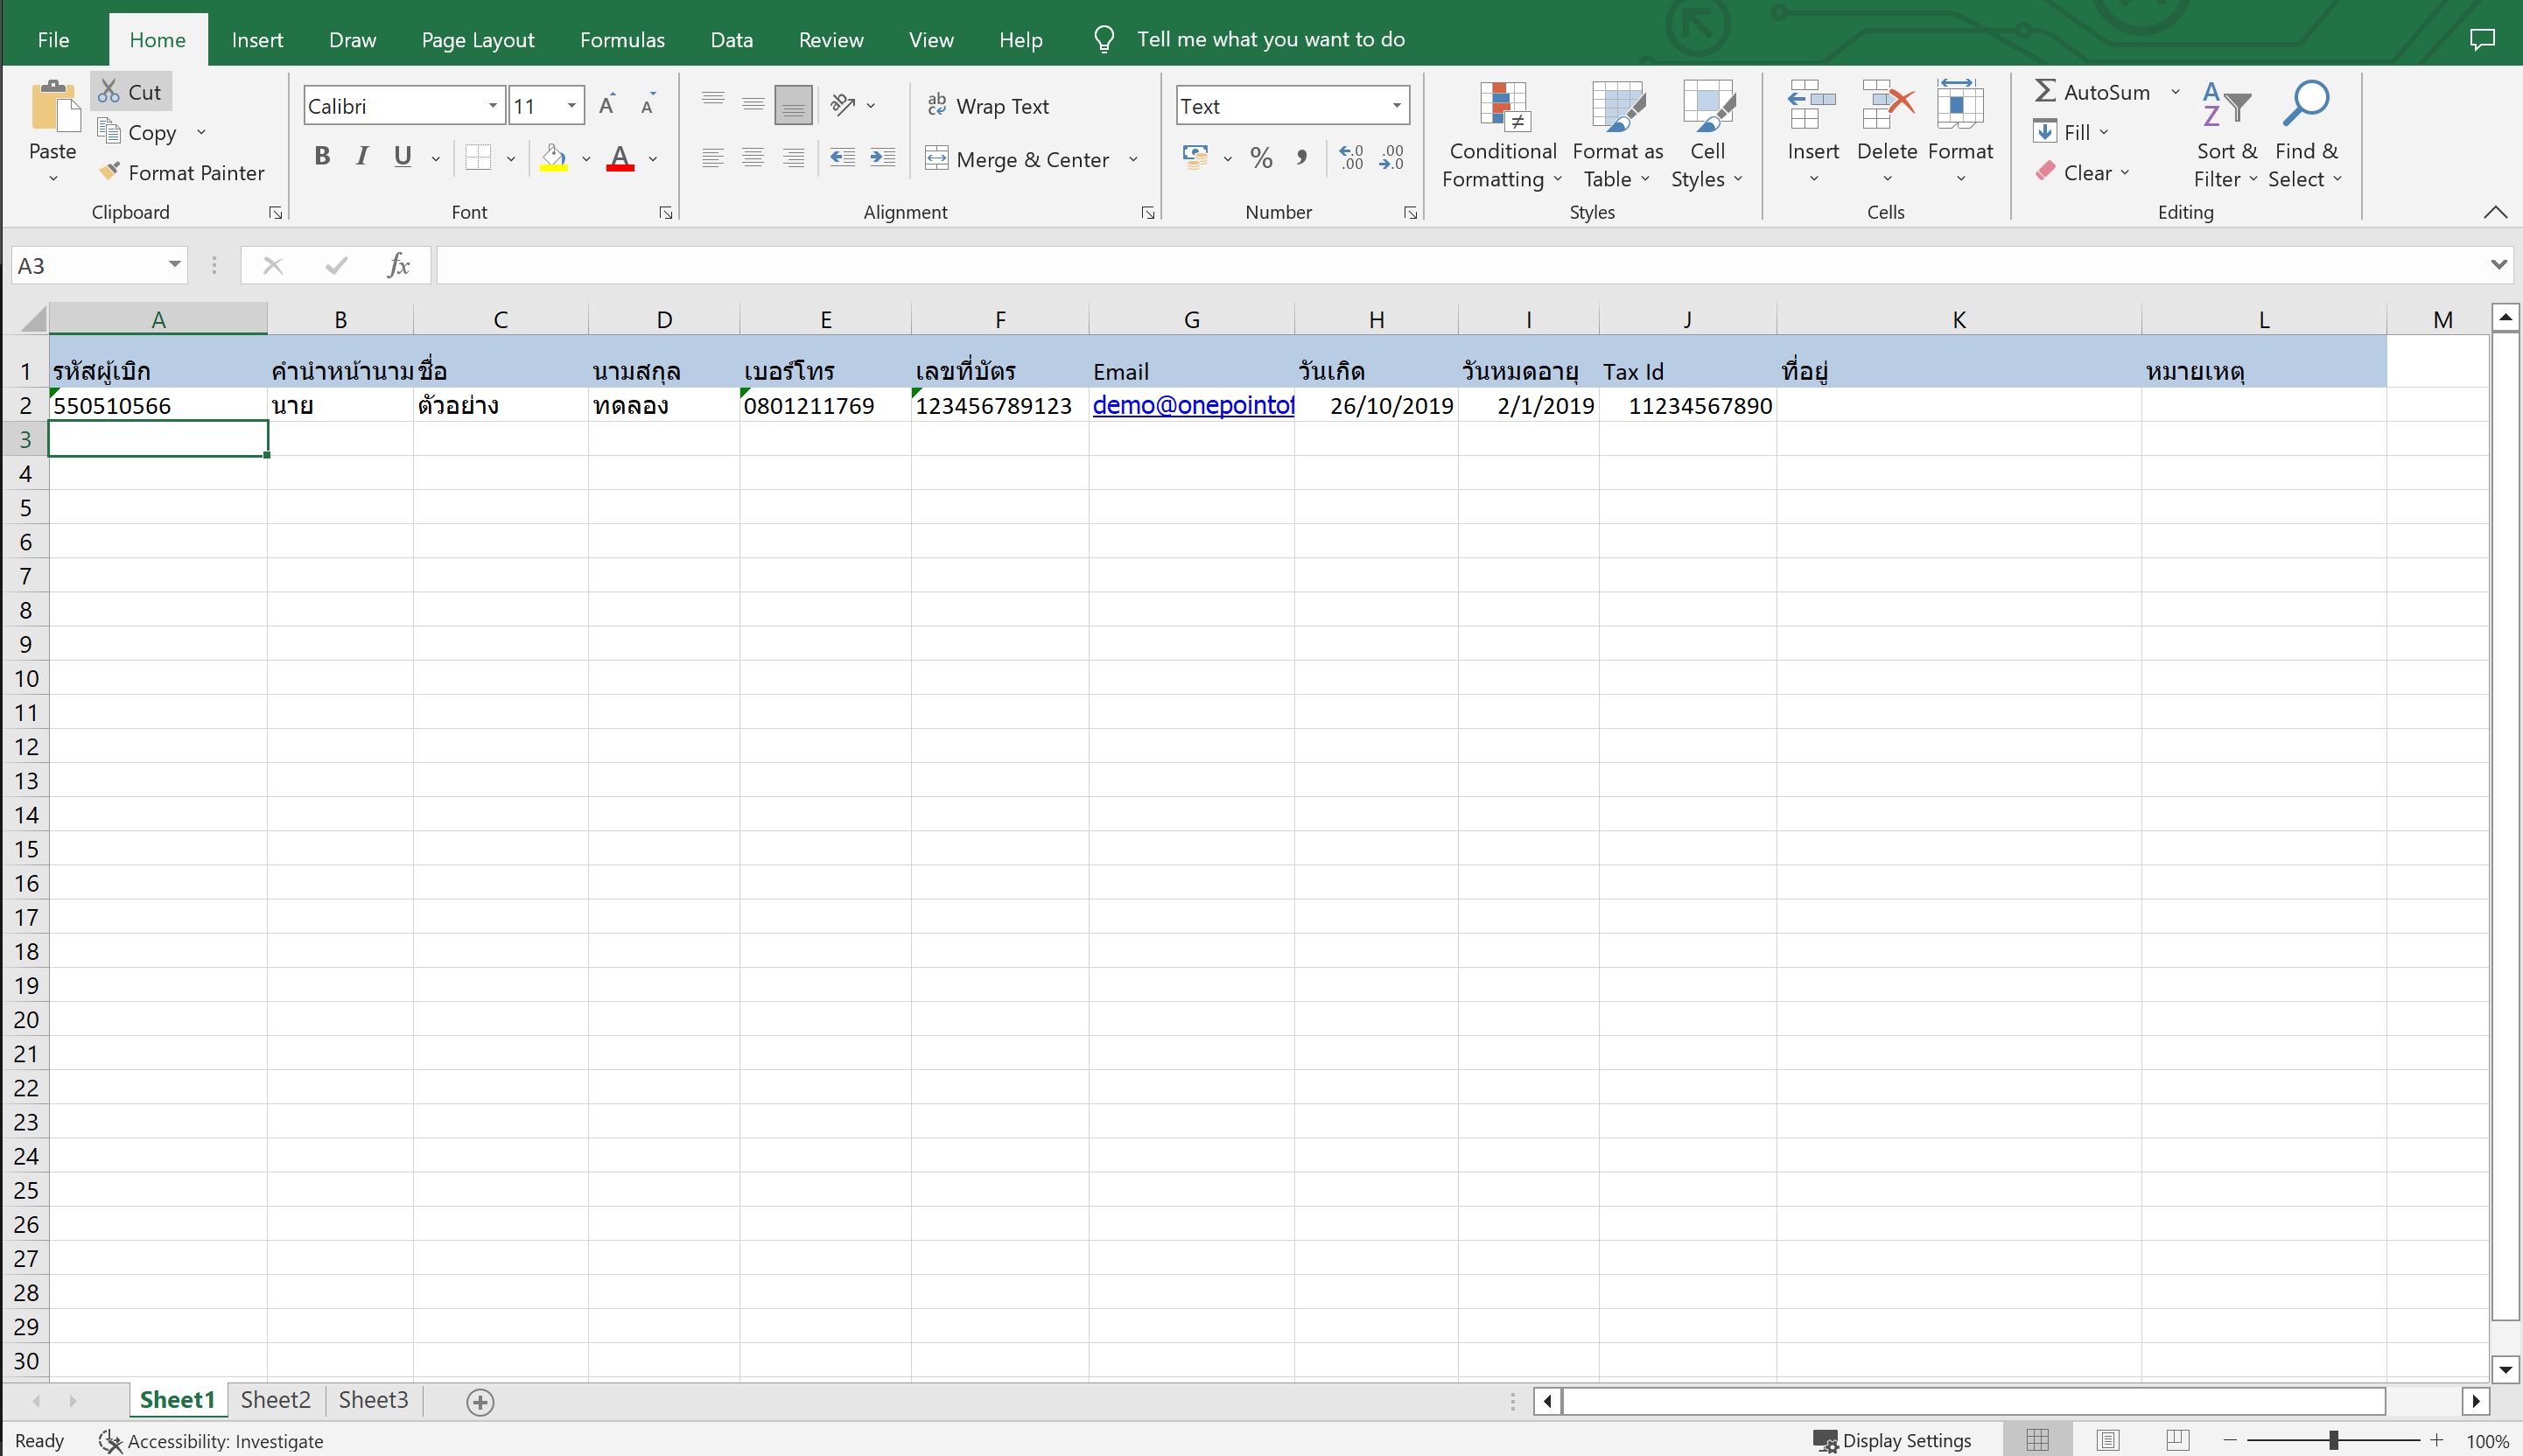The image size is (2523, 1456).
Task: Click Decrease Decimal icon
Action: 1392,158
